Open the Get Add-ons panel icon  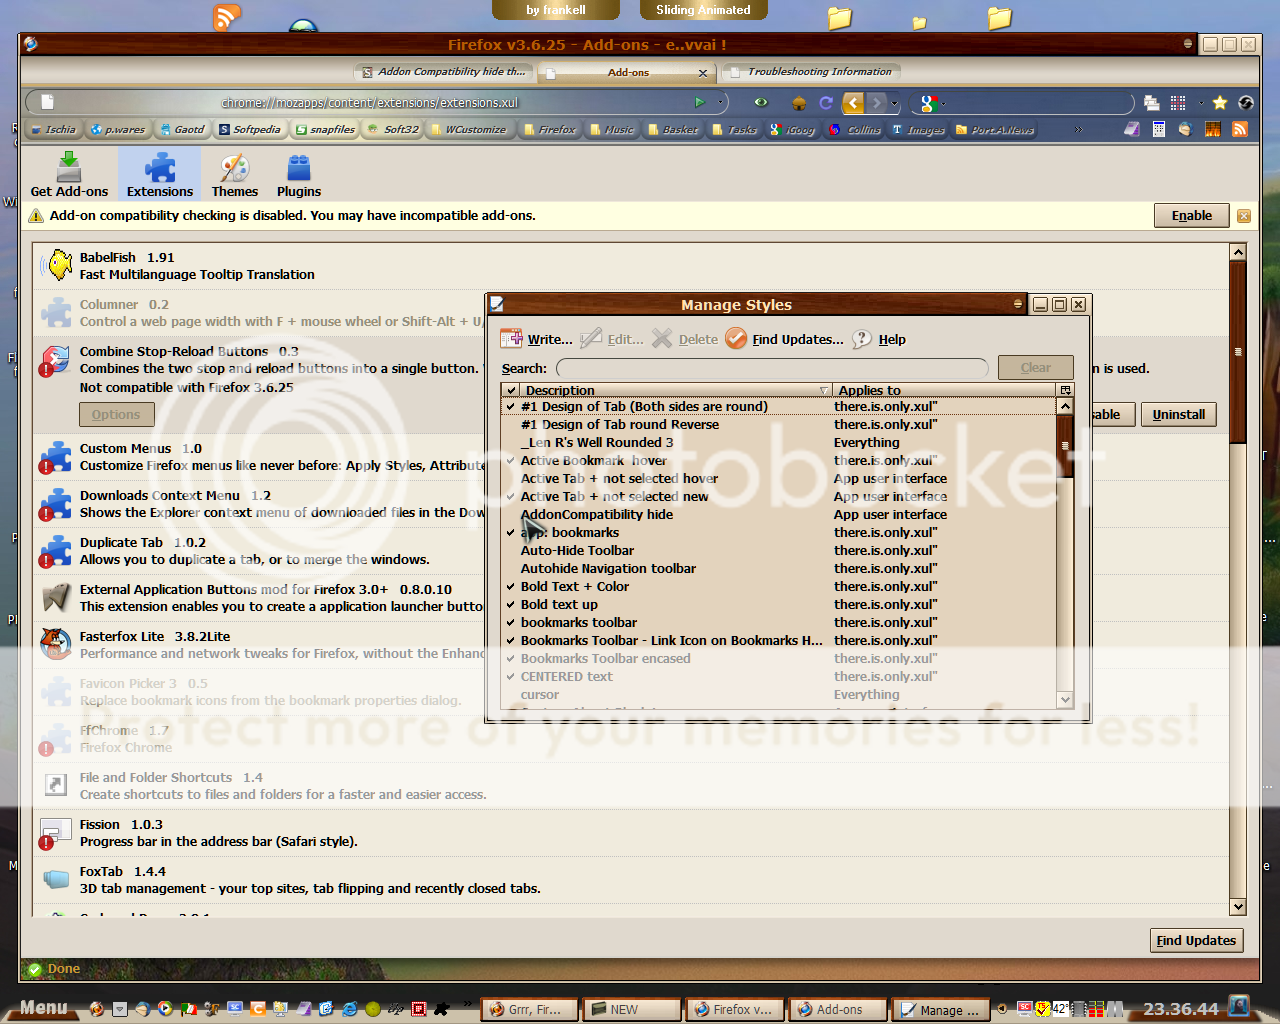69,166
